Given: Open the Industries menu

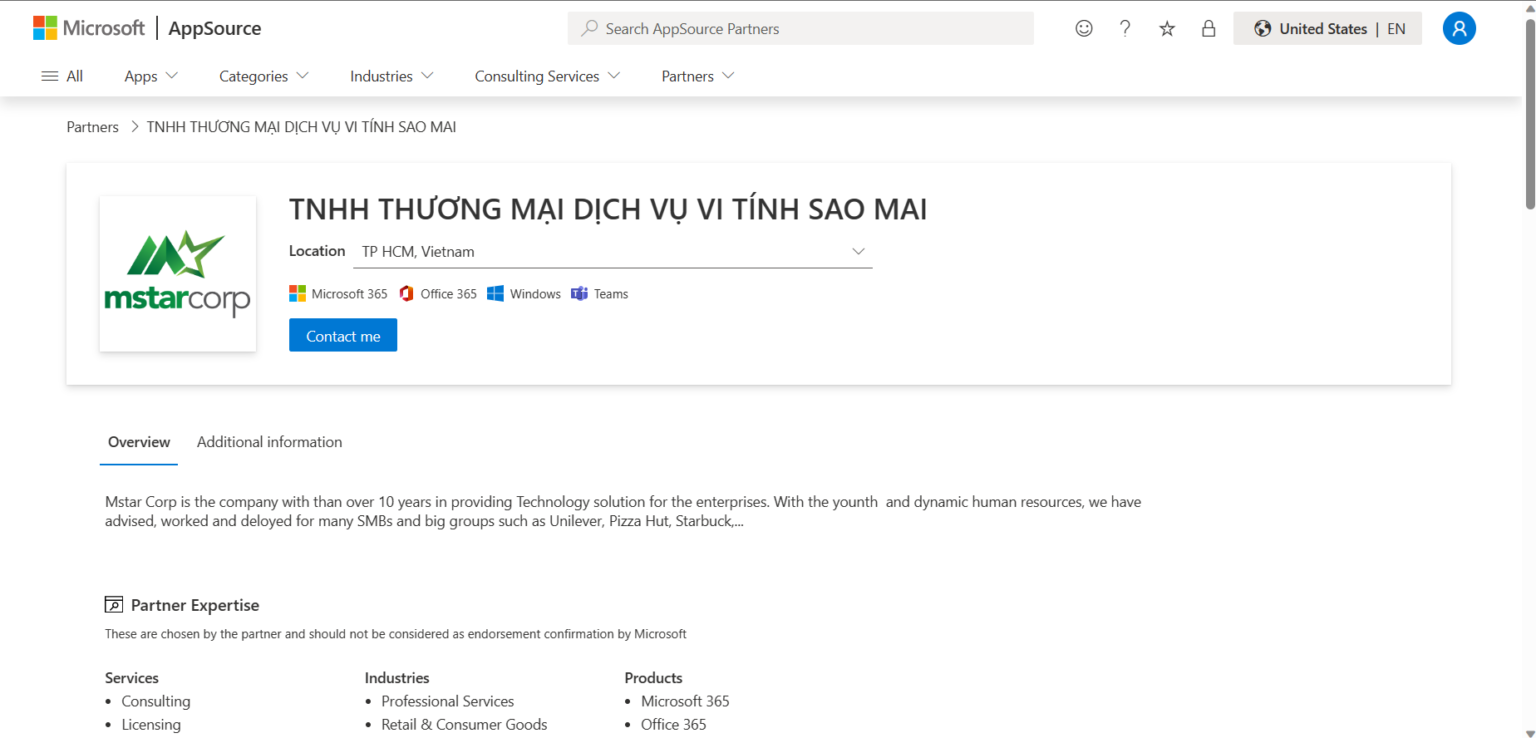Looking at the screenshot, I should click(x=390, y=76).
